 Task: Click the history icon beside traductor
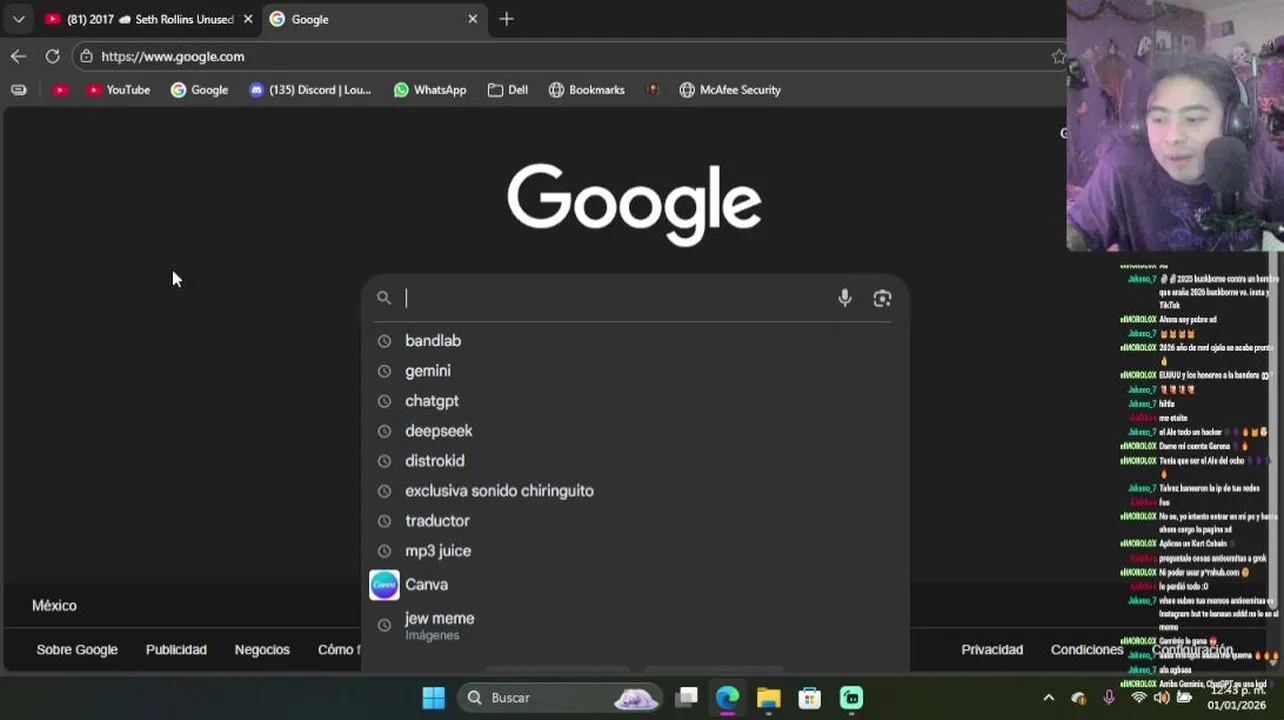point(384,521)
